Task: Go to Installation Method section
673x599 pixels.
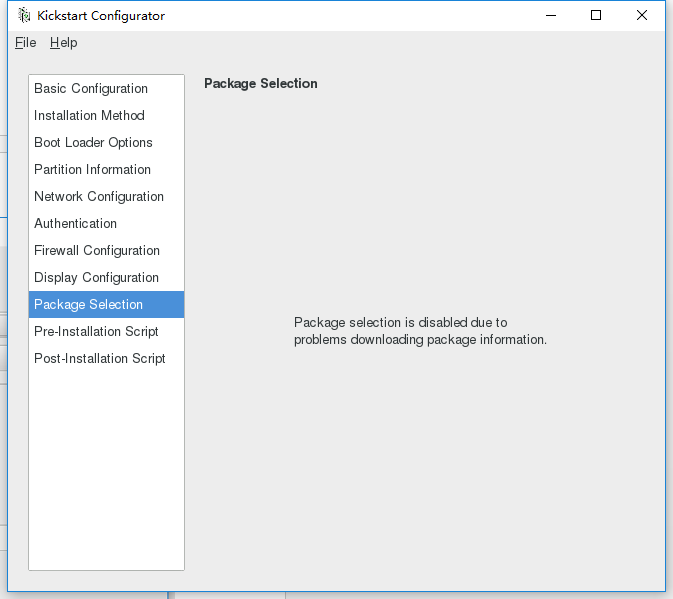Action: pyautogui.click(x=89, y=116)
